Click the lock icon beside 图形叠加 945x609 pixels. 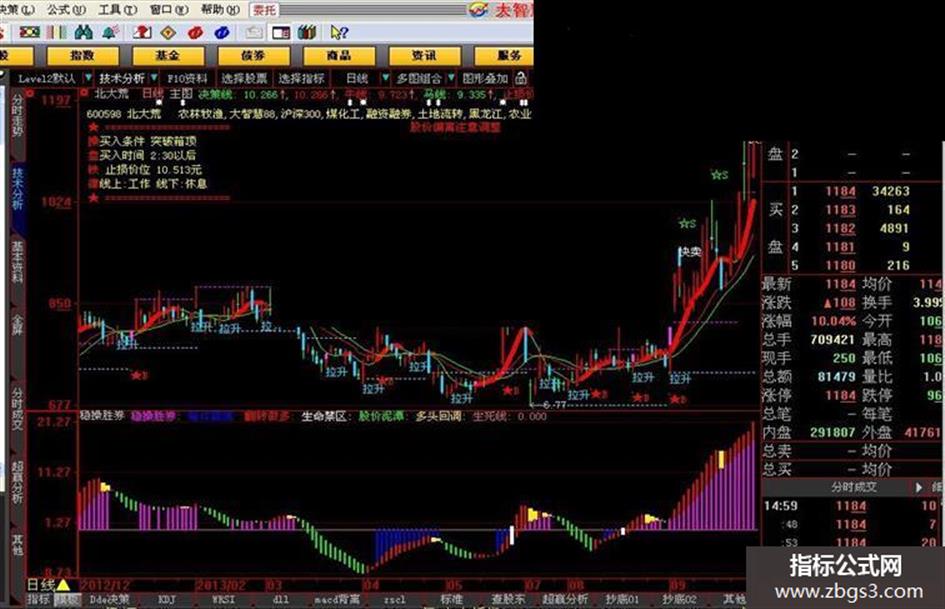point(521,78)
